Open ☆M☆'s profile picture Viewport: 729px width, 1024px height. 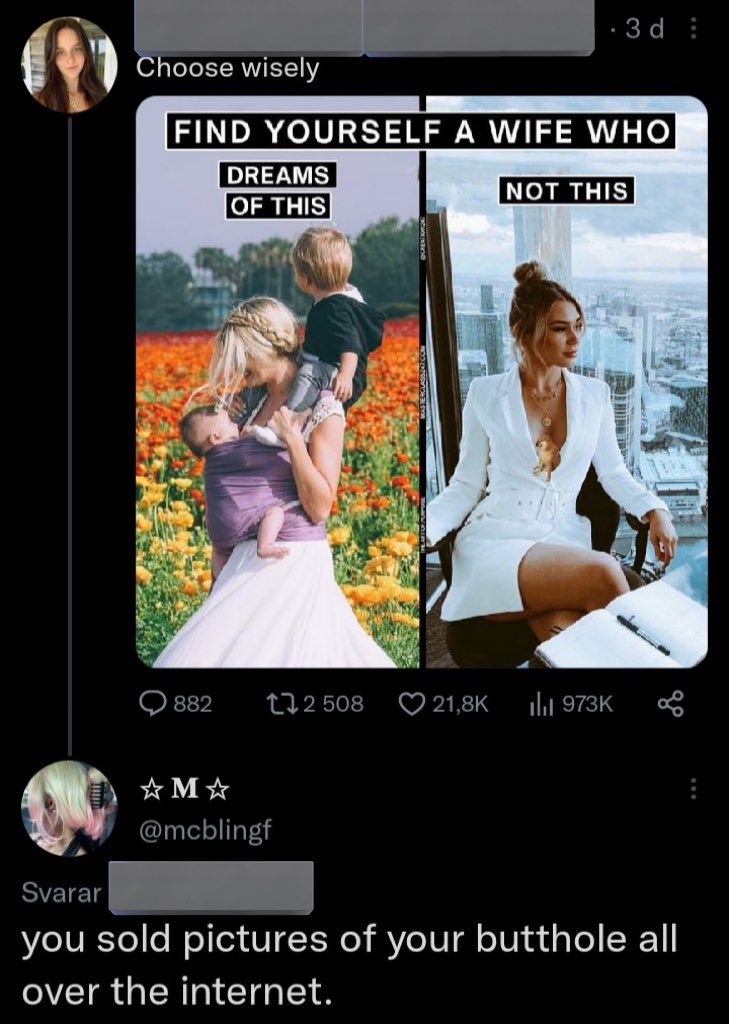[69, 808]
